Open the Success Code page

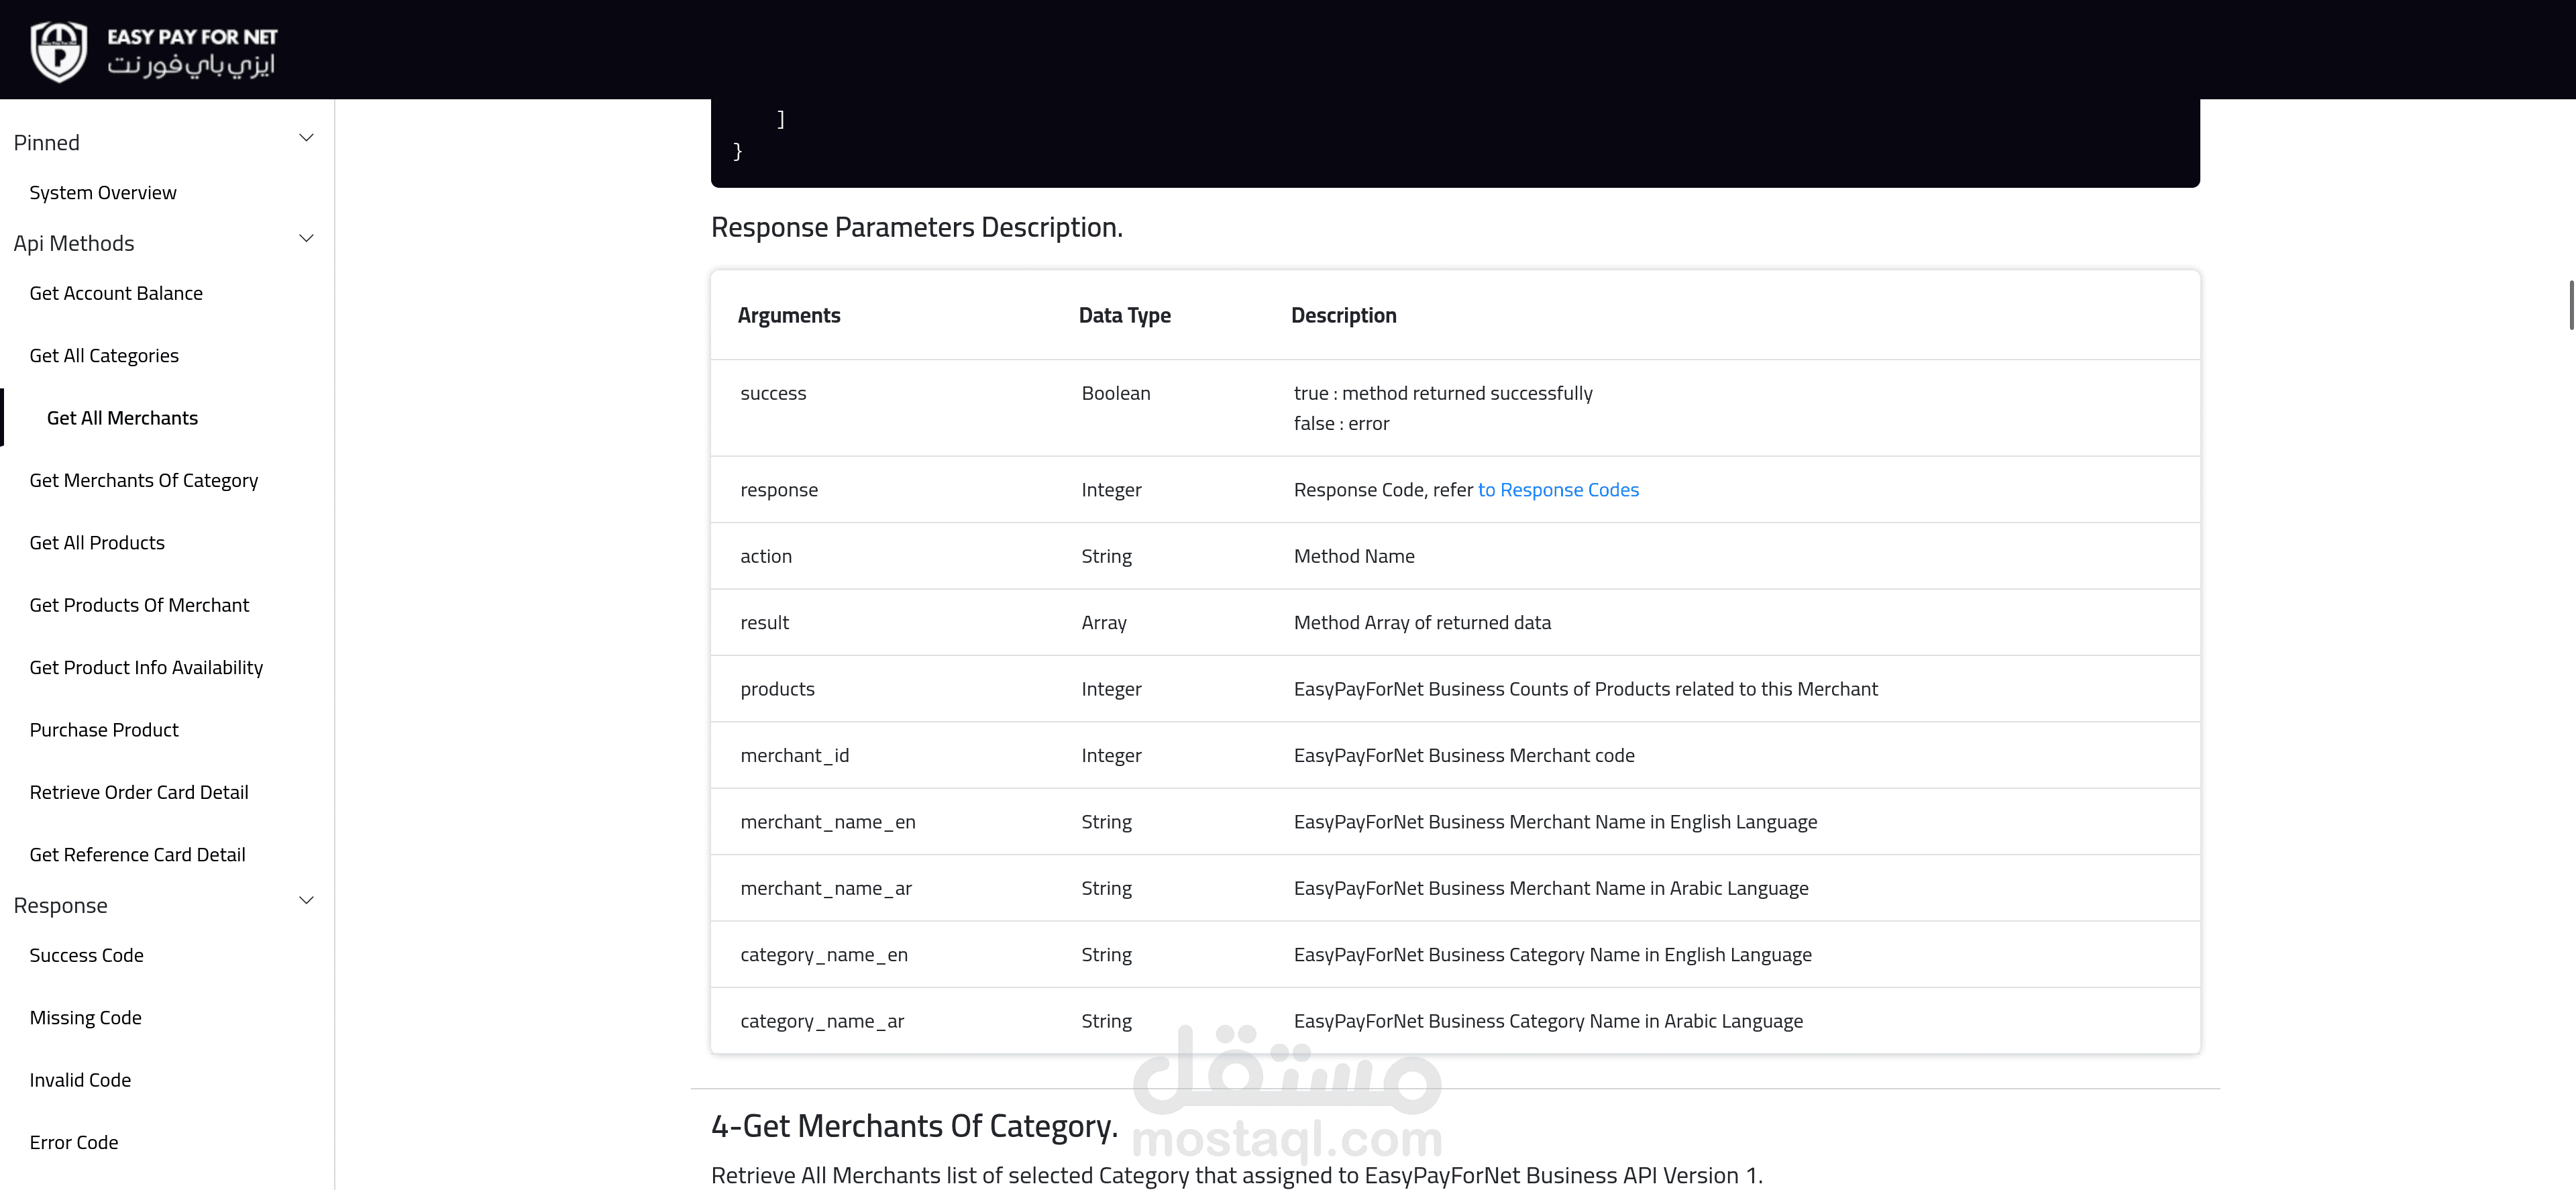click(x=86, y=955)
